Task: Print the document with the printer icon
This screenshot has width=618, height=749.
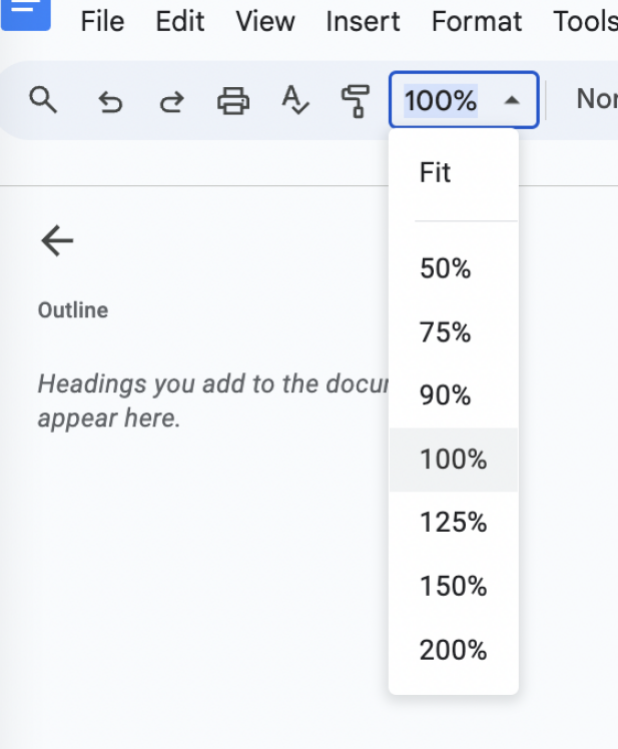Action: 233,101
